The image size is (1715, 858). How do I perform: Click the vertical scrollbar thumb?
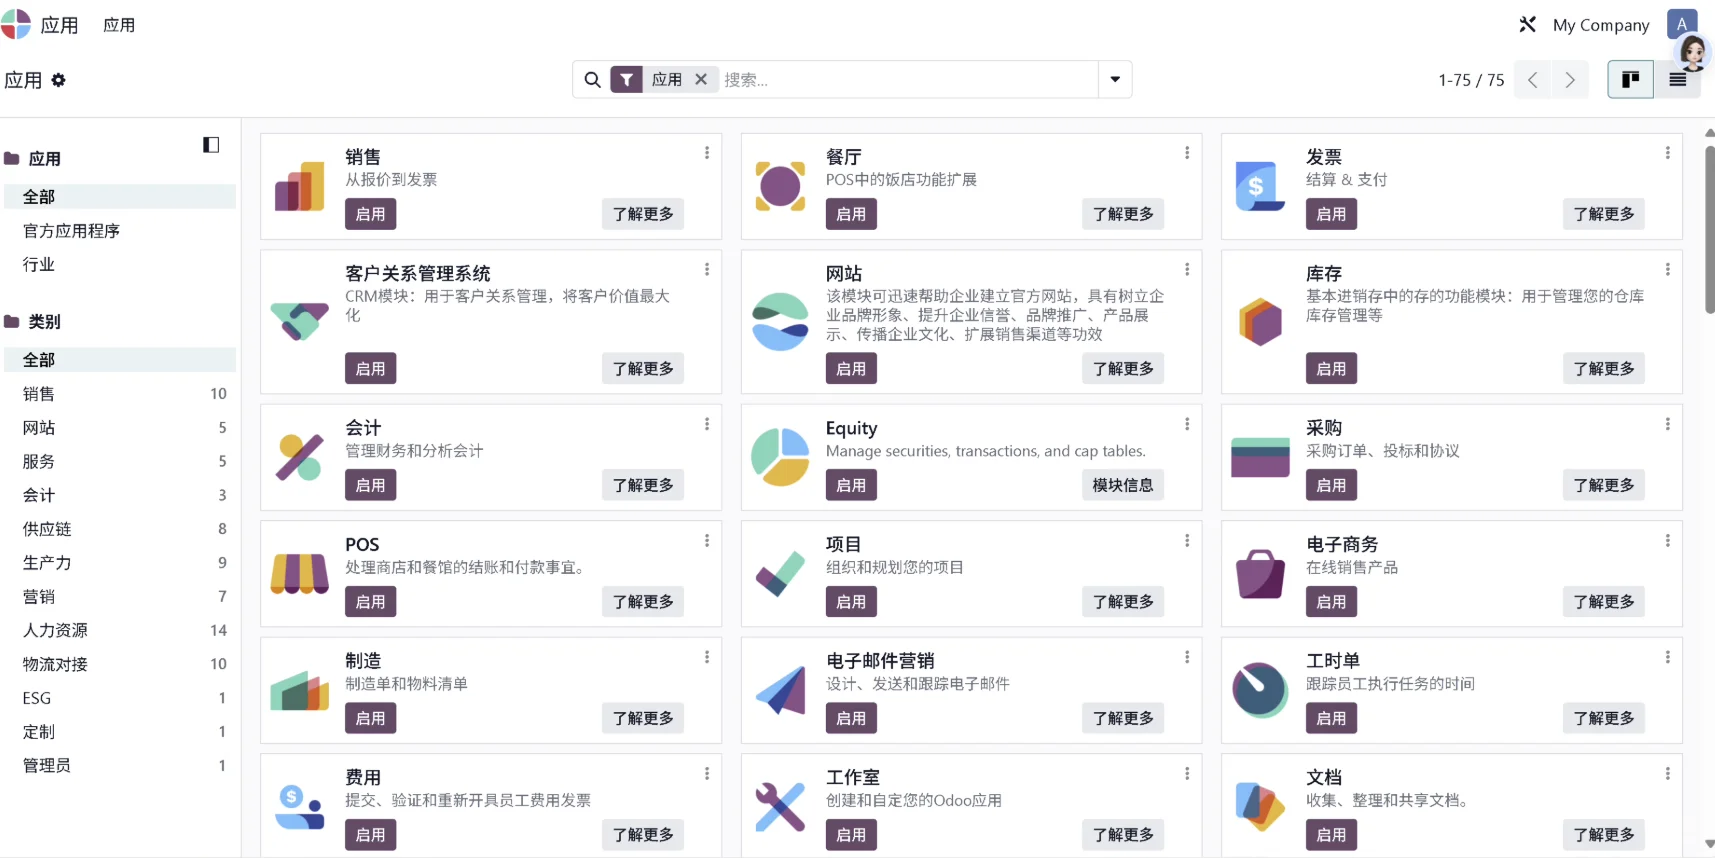coord(1709,230)
